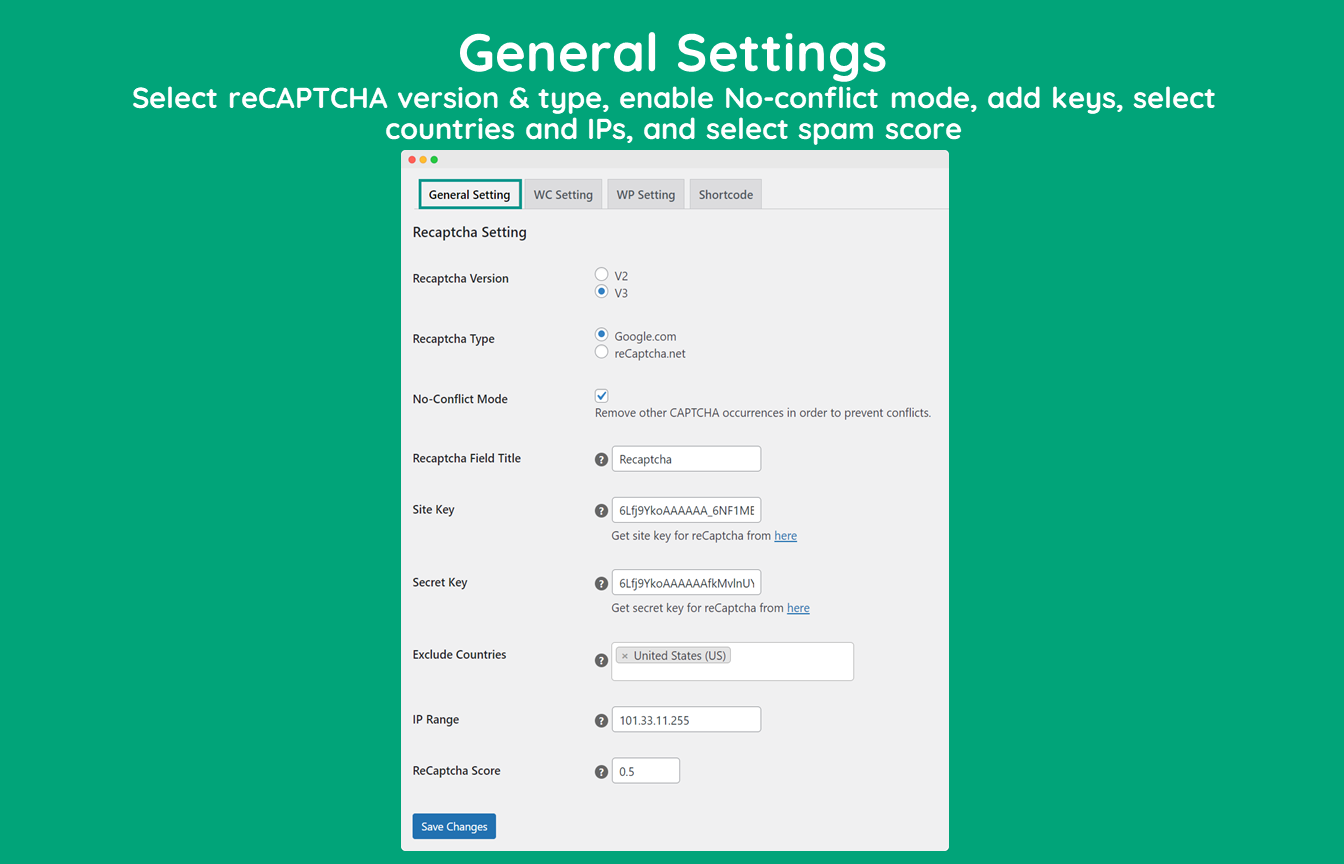Select the V2 recaptcha version
The image size is (1344, 864).
(x=602, y=274)
